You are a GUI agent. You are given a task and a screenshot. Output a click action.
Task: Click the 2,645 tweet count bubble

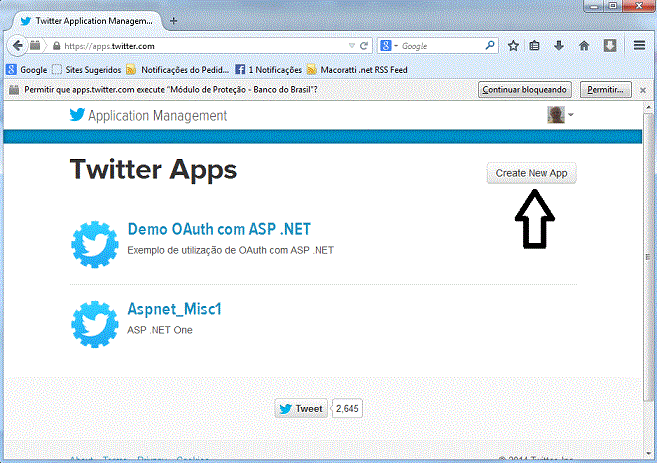[x=347, y=409]
